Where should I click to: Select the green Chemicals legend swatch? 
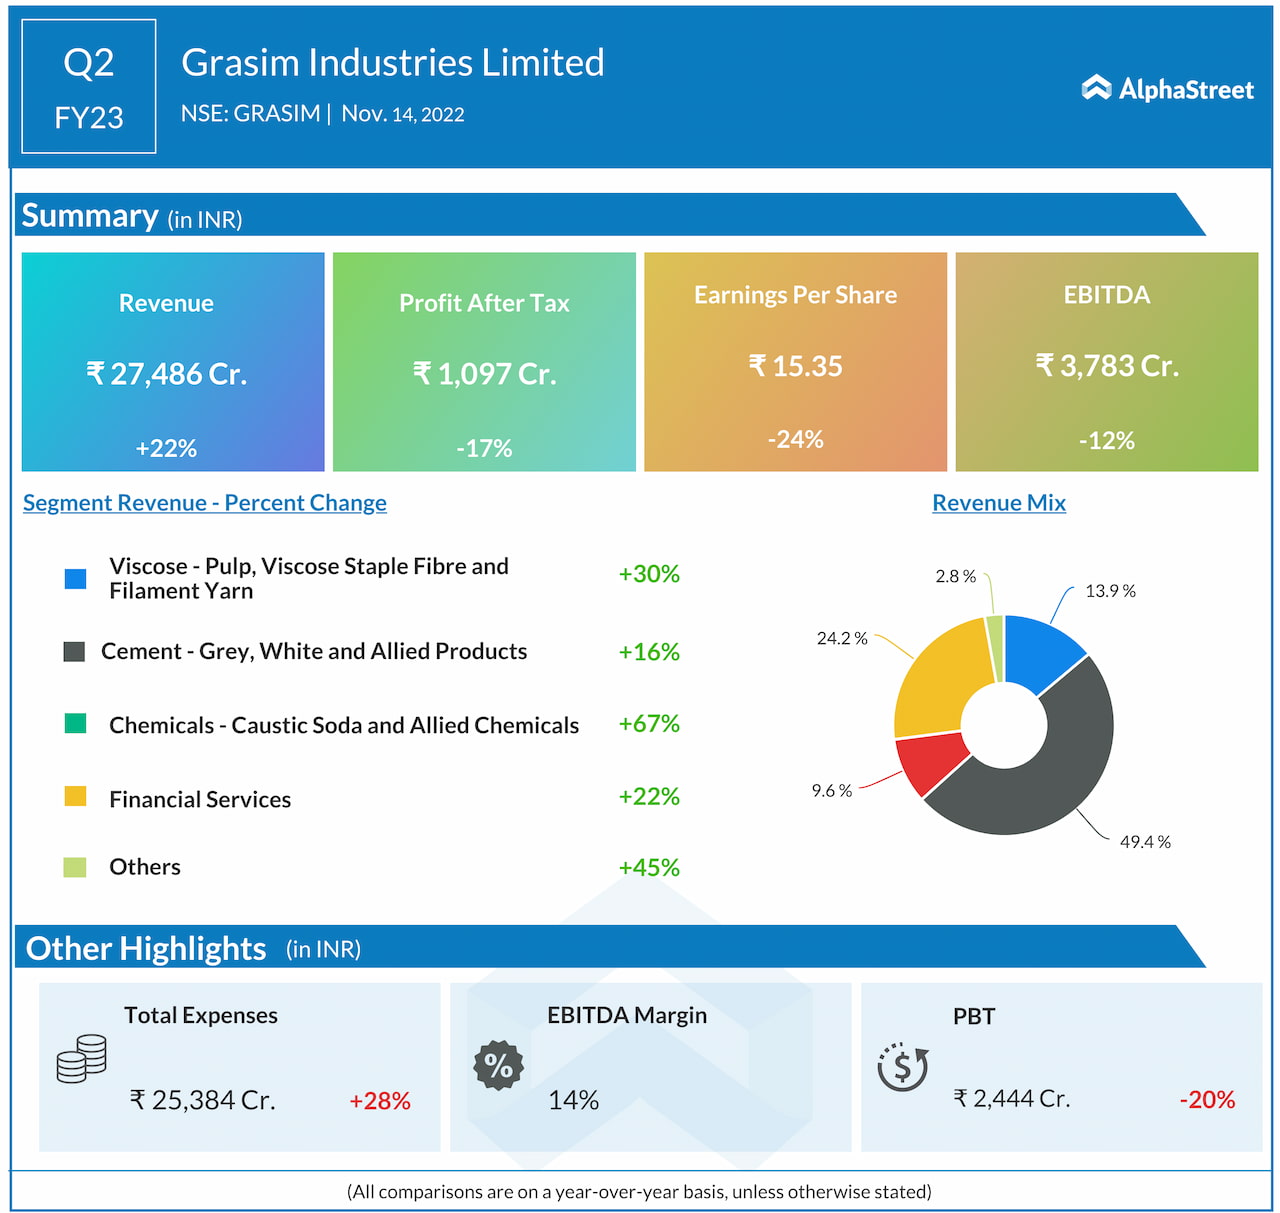[x=75, y=724]
